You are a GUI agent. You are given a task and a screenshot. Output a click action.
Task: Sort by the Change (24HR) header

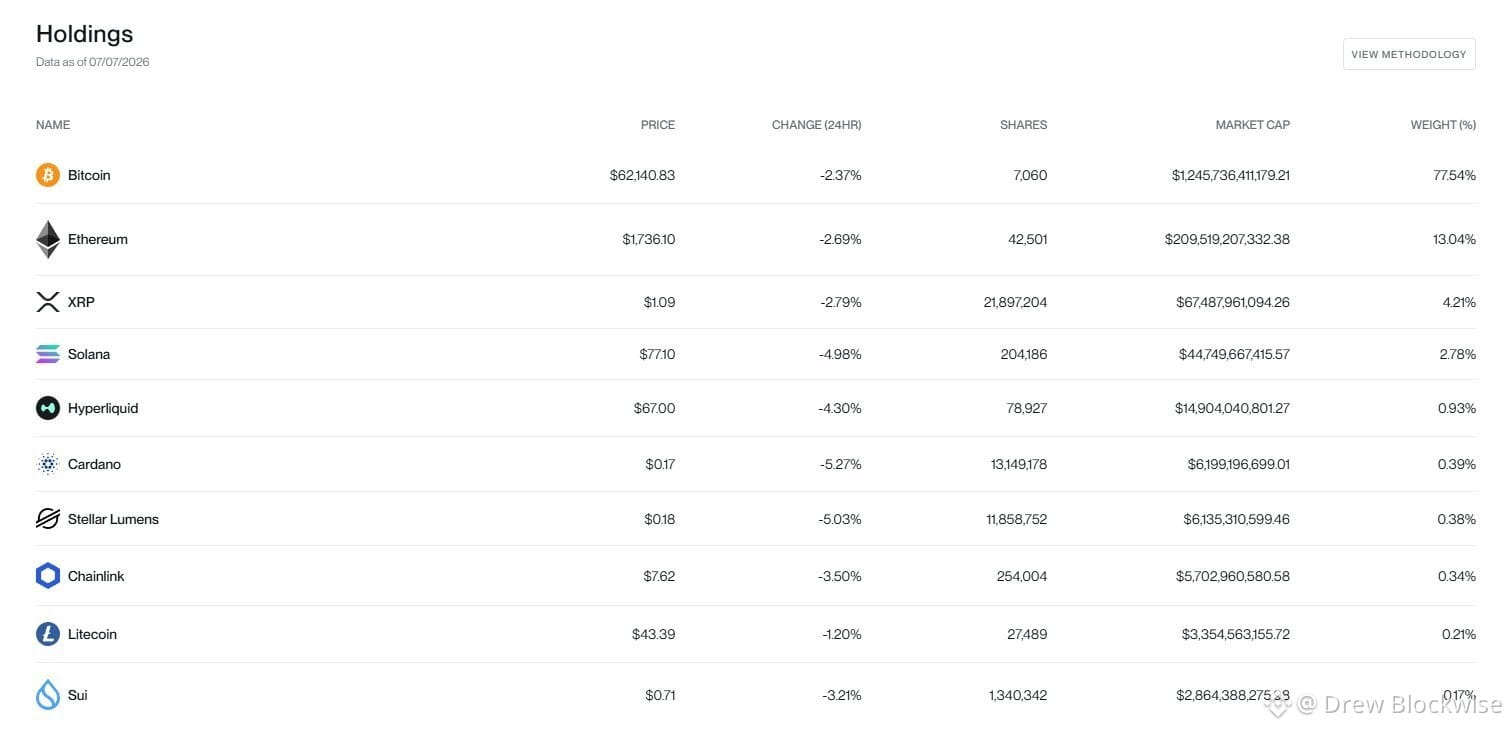coord(816,125)
